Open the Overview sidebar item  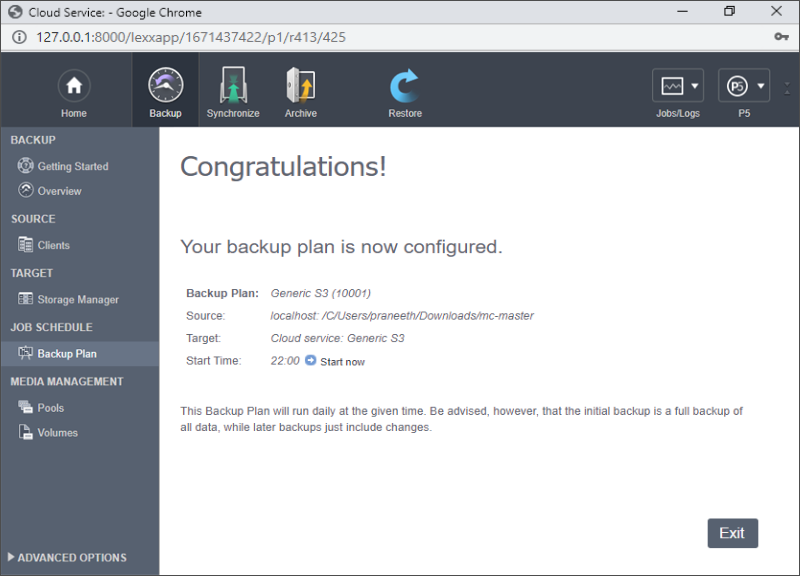click(59, 191)
